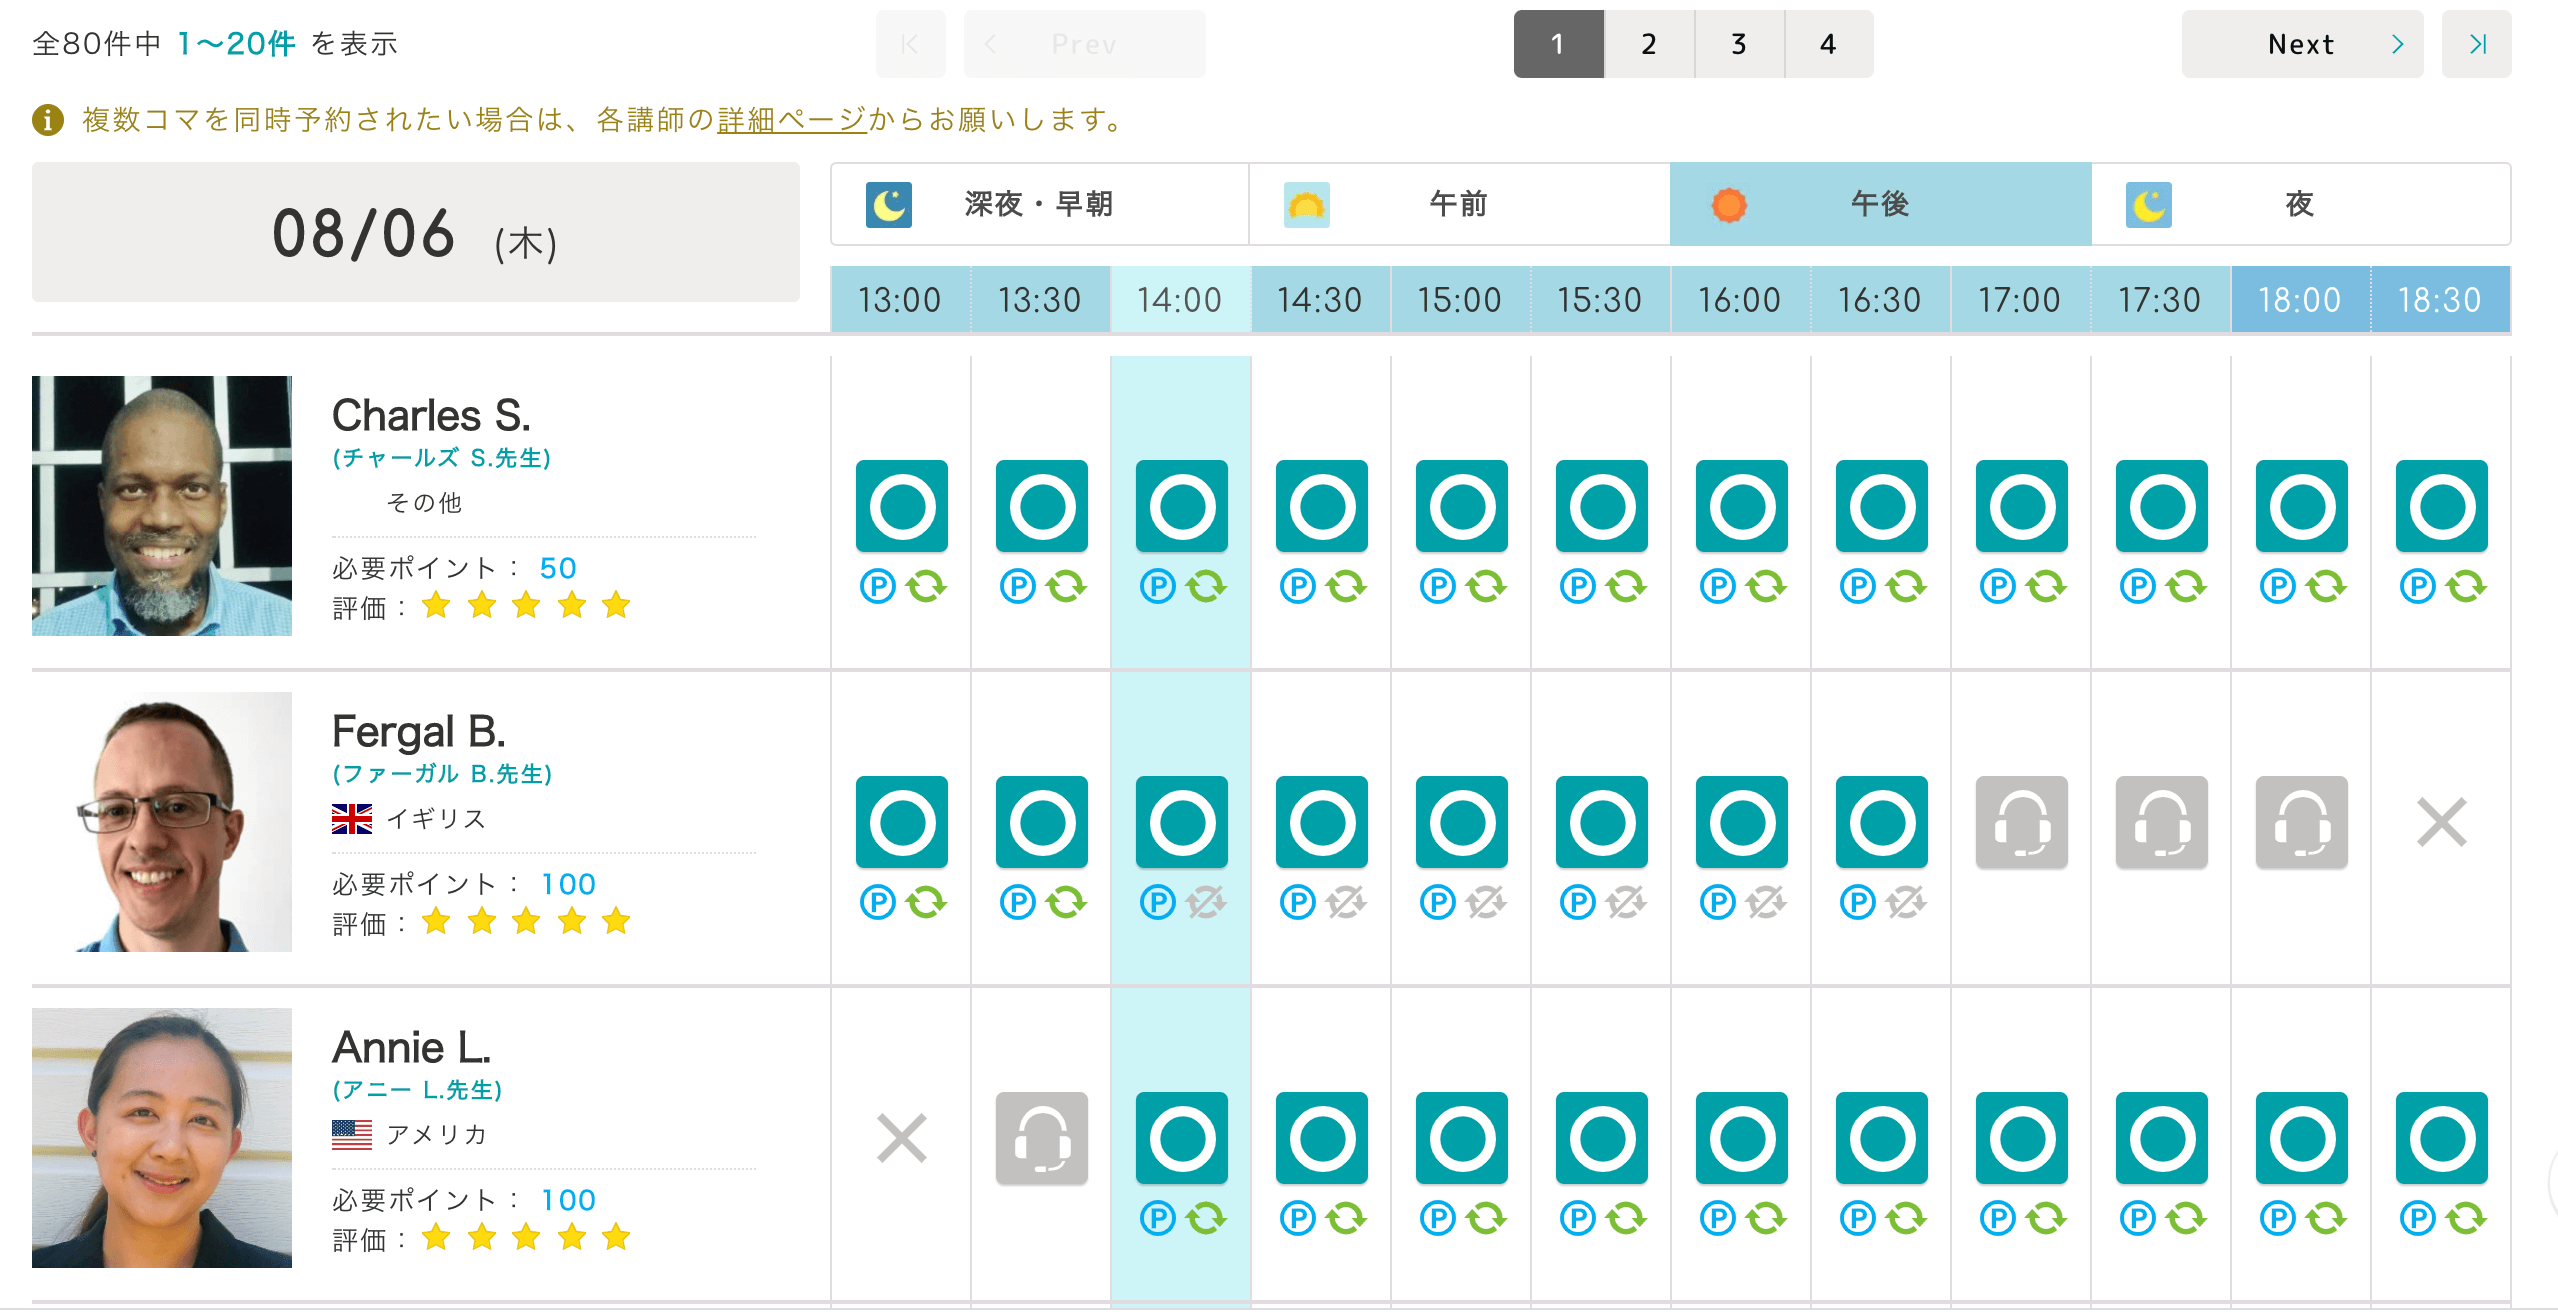Jump to last page arrow button
Viewport: 2558px width, 1312px height.
tap(2476, 44)
